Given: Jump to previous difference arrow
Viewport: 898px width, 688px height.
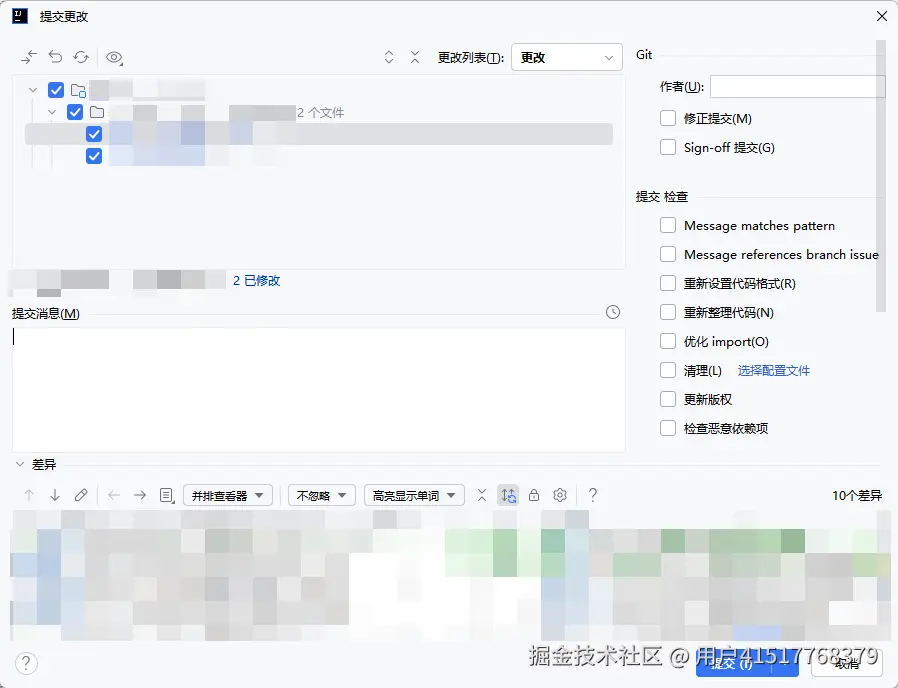Looking at the screenshot, I should pyautogui.click(x=29, y=494).
